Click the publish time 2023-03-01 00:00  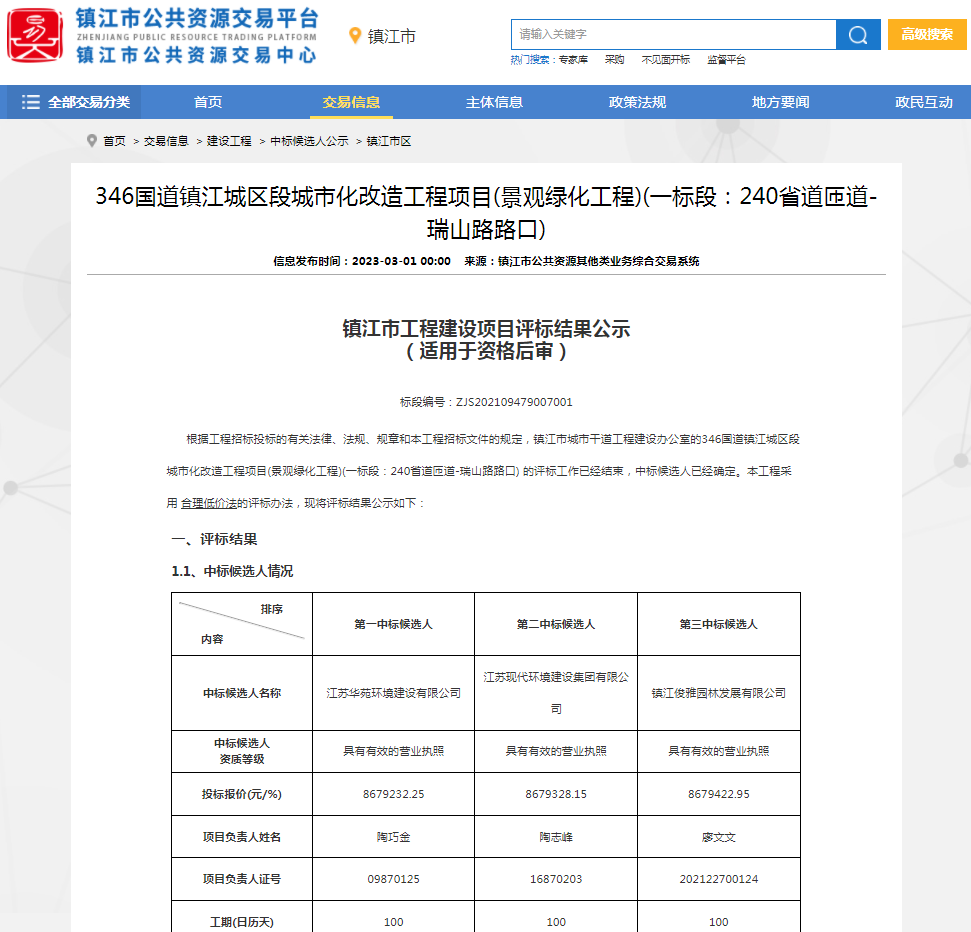(401, 261)
